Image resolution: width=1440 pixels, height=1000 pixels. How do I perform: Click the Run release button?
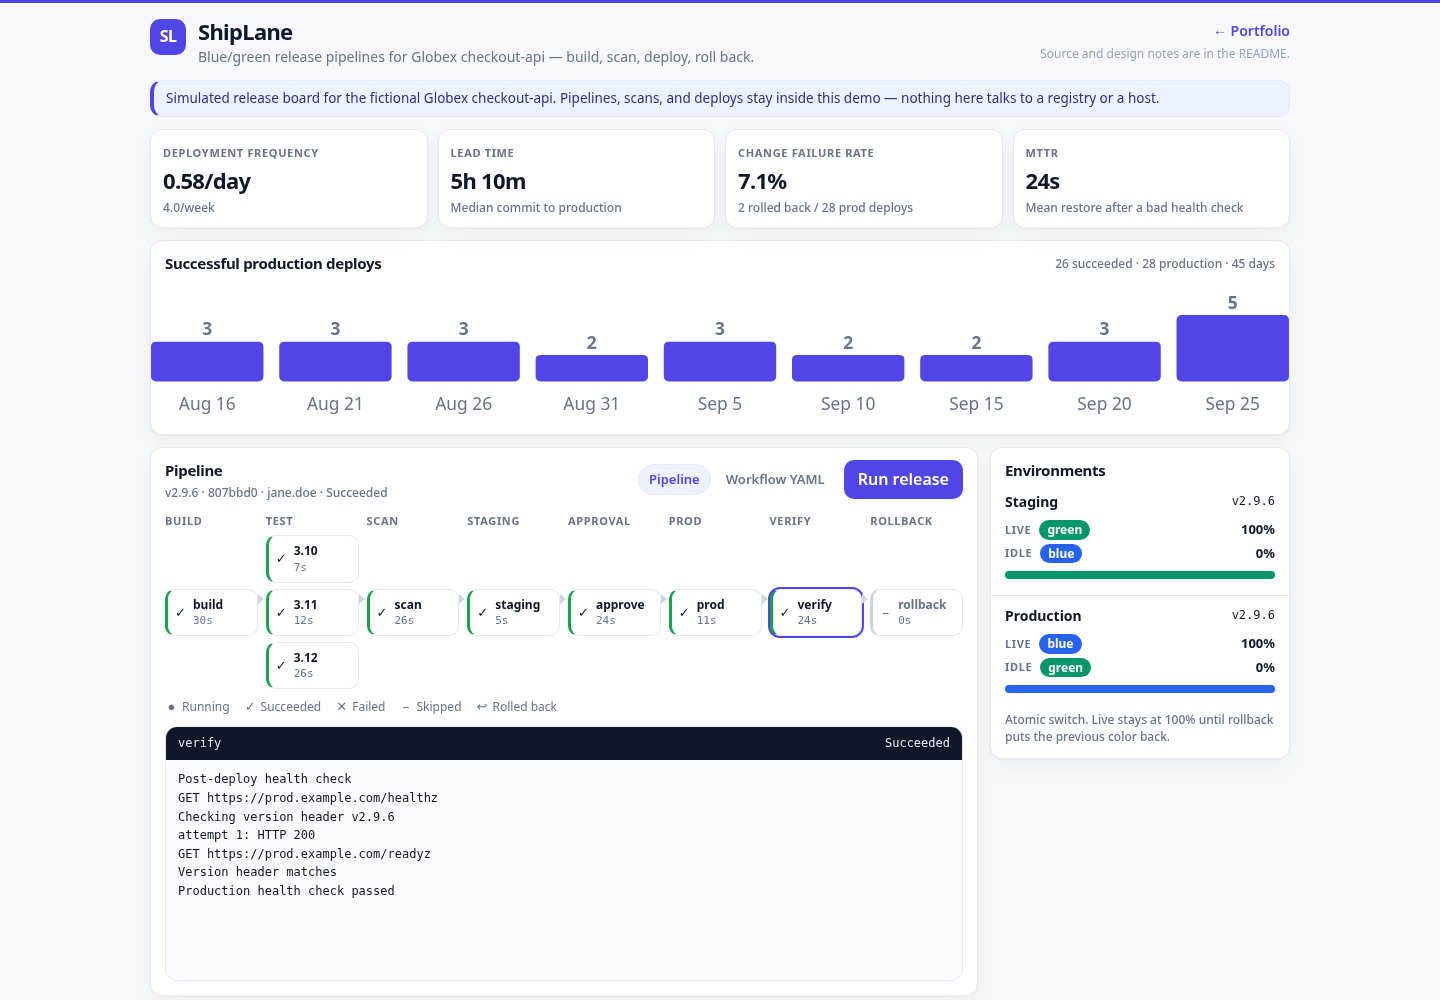pyautogui.click(x=903, y=479)
